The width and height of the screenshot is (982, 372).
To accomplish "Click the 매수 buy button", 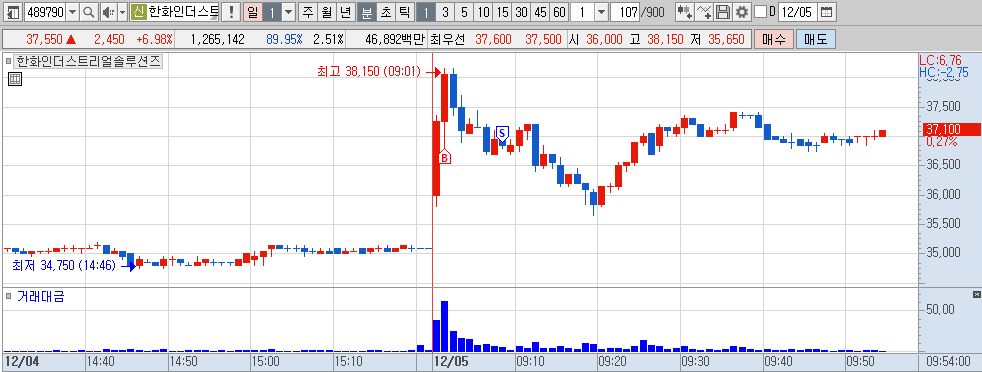I will coord(773,39).
